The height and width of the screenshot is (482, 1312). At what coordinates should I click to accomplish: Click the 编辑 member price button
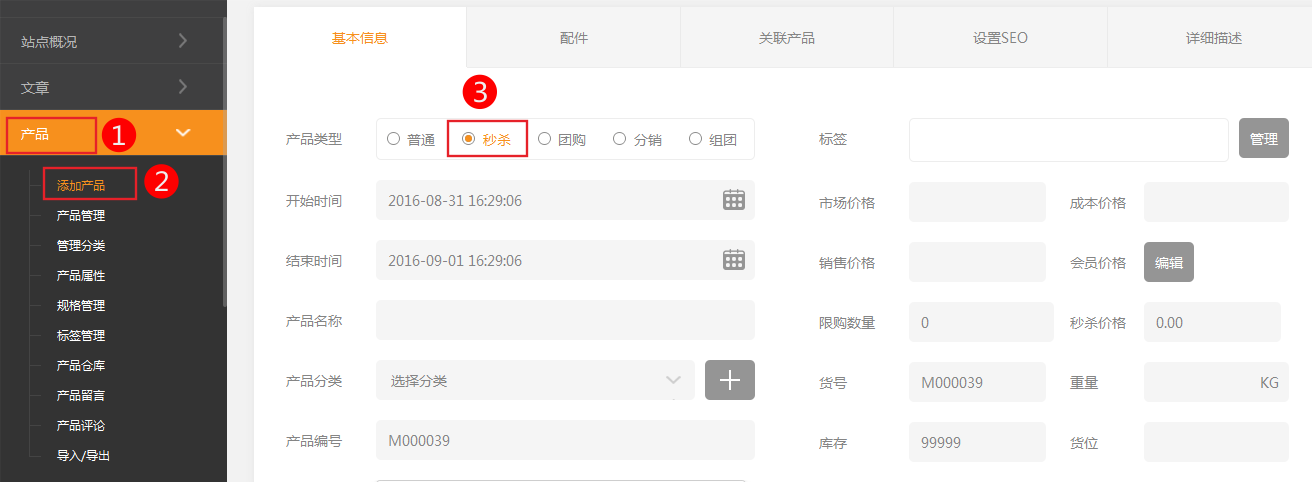pyautogui.click(x=1168, y=262)
